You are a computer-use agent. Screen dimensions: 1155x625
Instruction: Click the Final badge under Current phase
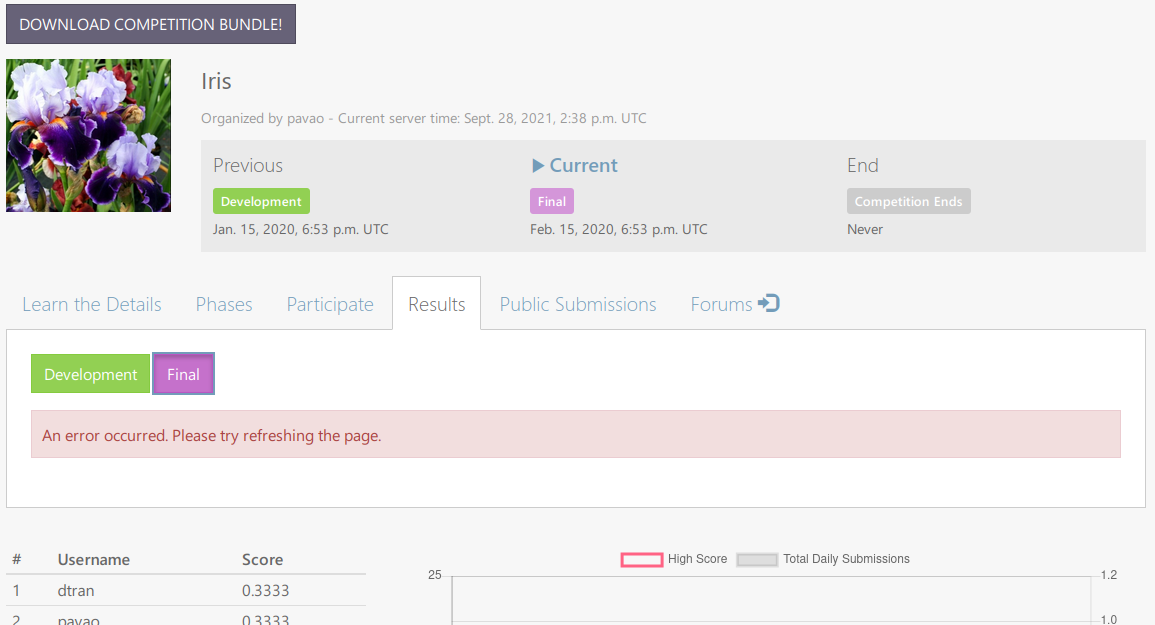click(551, 200)
